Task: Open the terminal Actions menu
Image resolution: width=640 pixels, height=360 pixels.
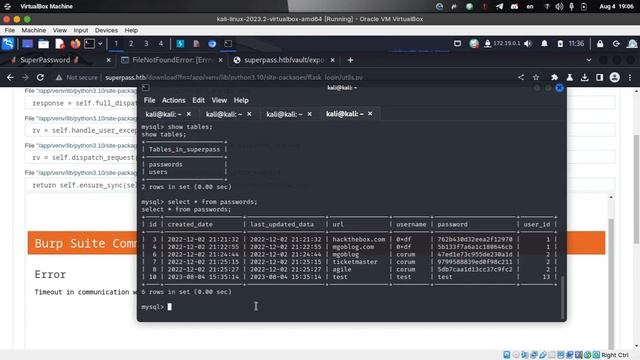Action: (173, 100)
